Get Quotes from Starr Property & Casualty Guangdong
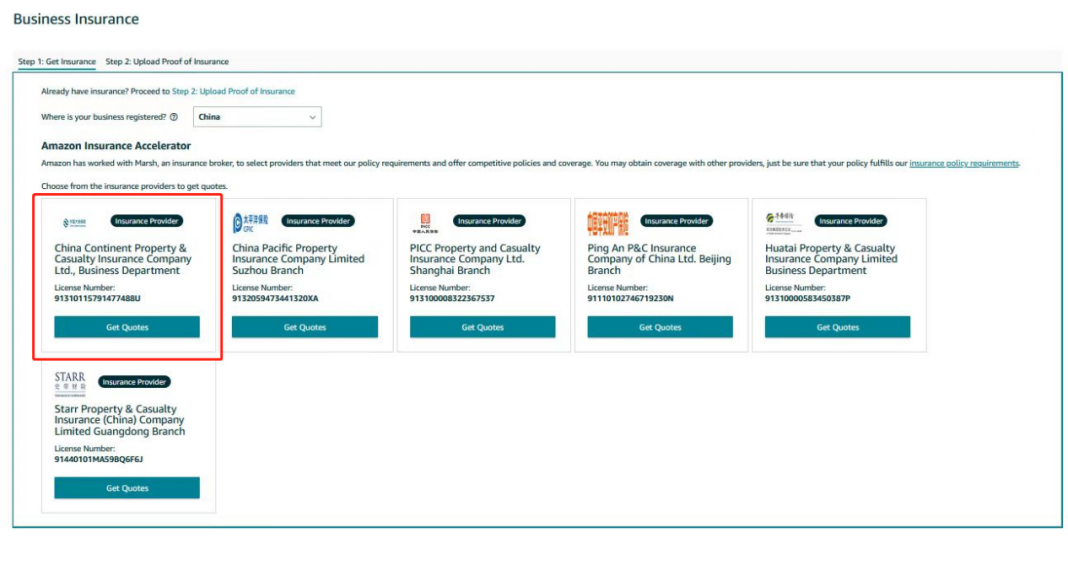Screen dimensions: 1068x576 click(127, 487)
